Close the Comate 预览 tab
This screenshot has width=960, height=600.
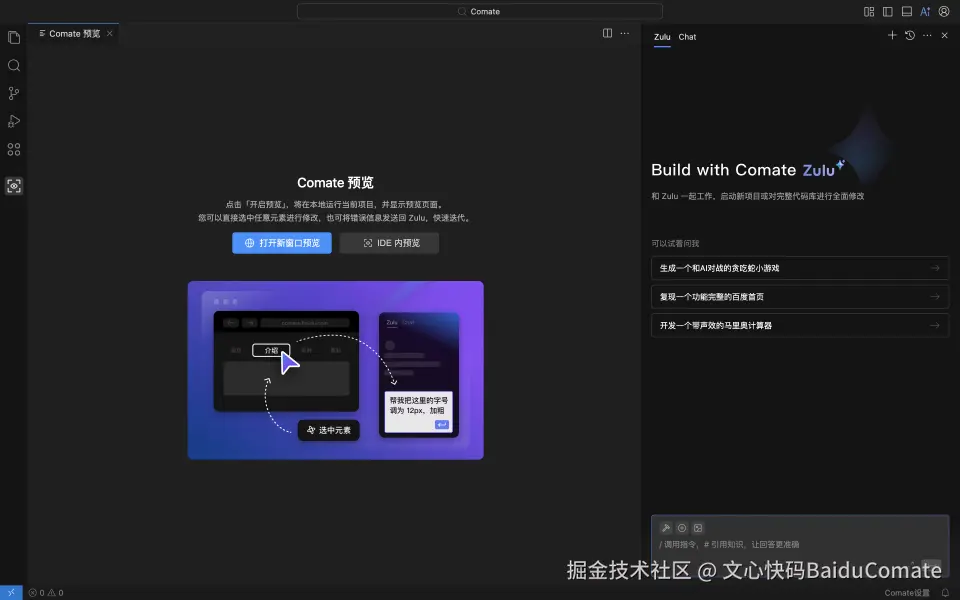point(110,34)
